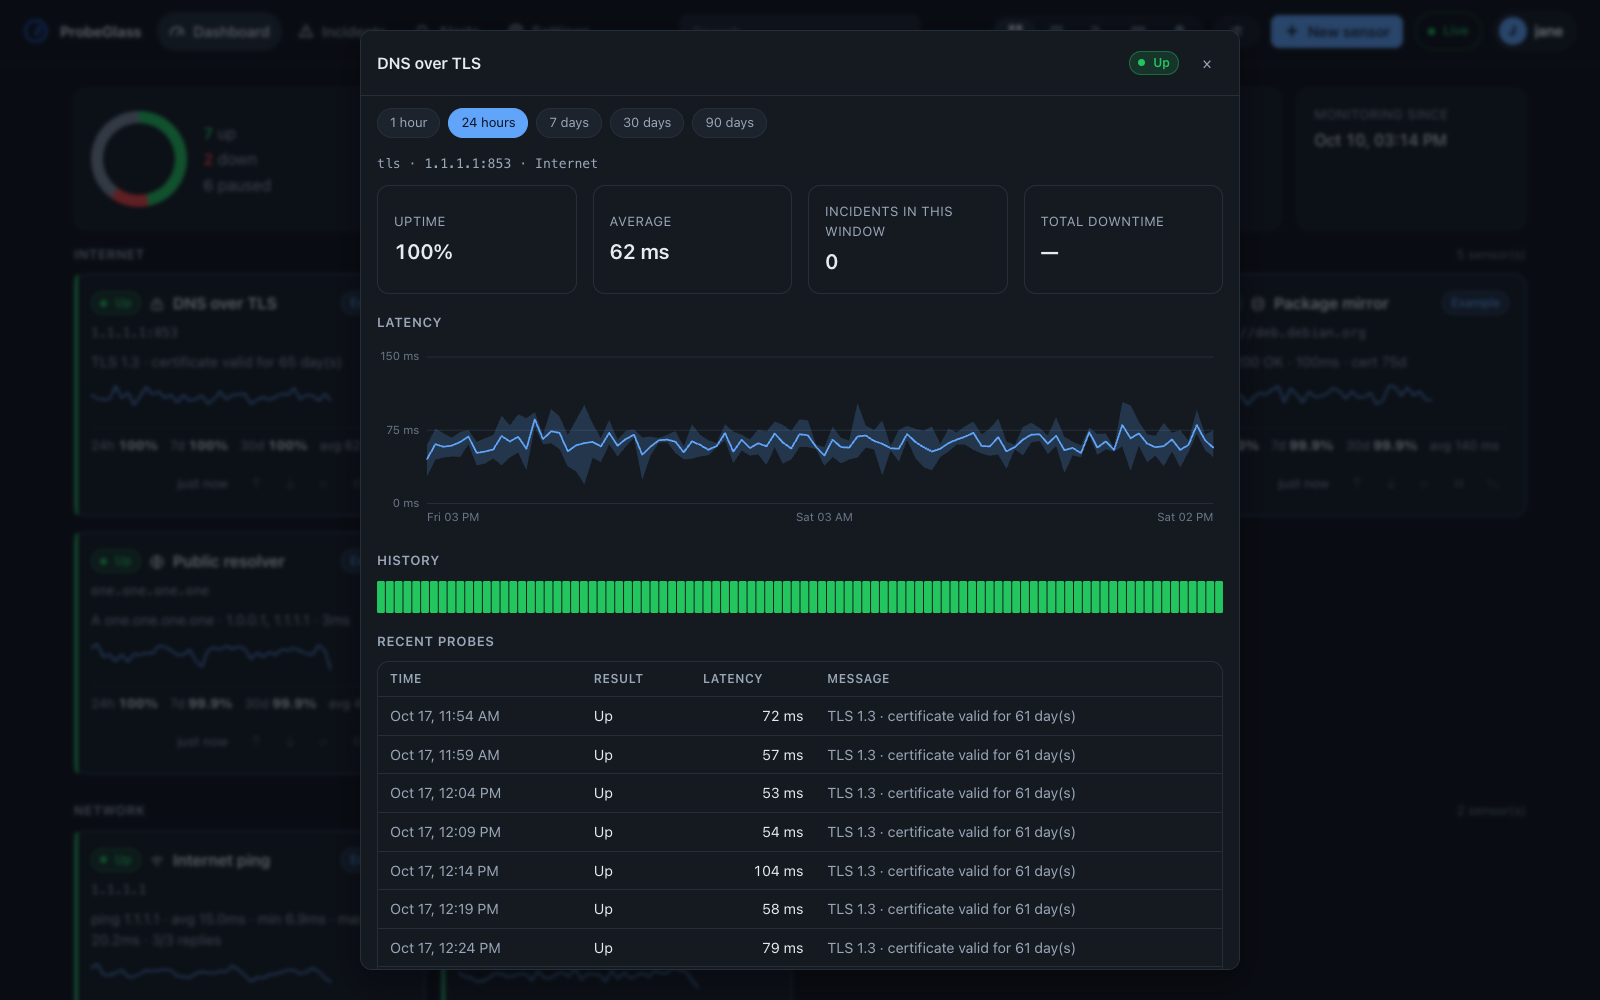Click the Message column header
This screenshot has width=1600, height=1000.
click(858, 679)
